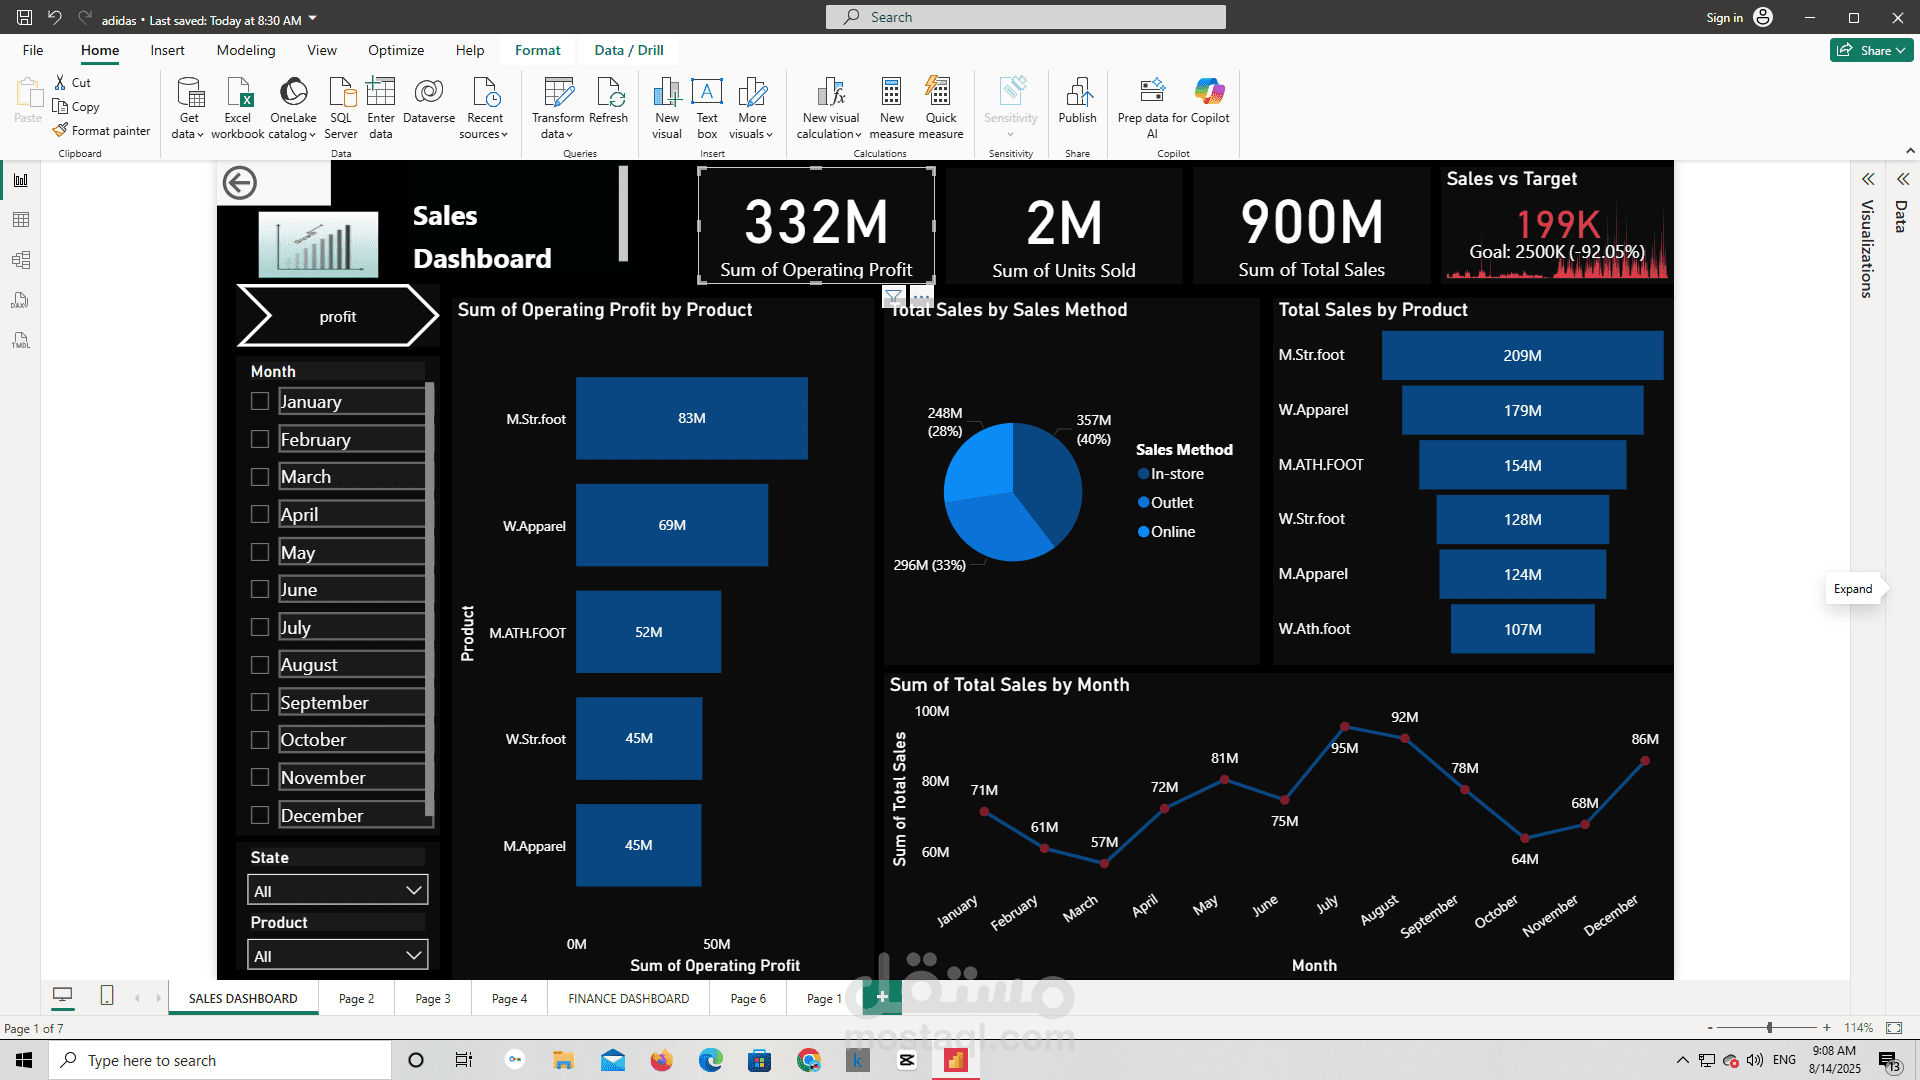Publish the report
The width and height of the screenshot is (1920, 1080).
(1078, 101)
